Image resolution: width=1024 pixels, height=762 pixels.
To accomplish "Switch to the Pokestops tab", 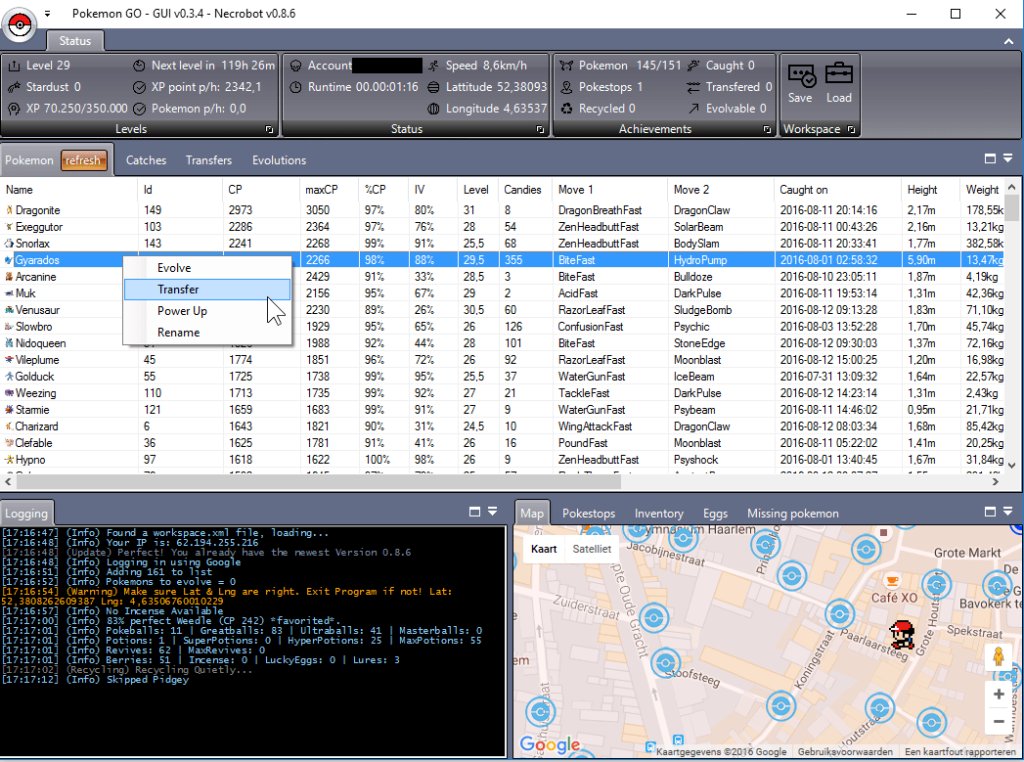I will [588, 513].
